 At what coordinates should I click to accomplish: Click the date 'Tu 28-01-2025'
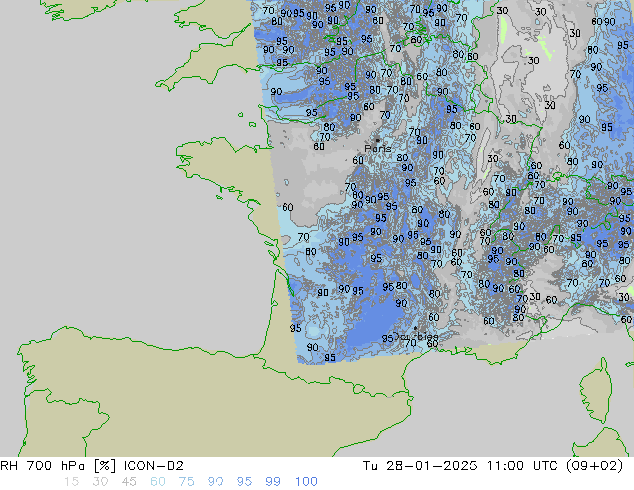click(420, 466)
